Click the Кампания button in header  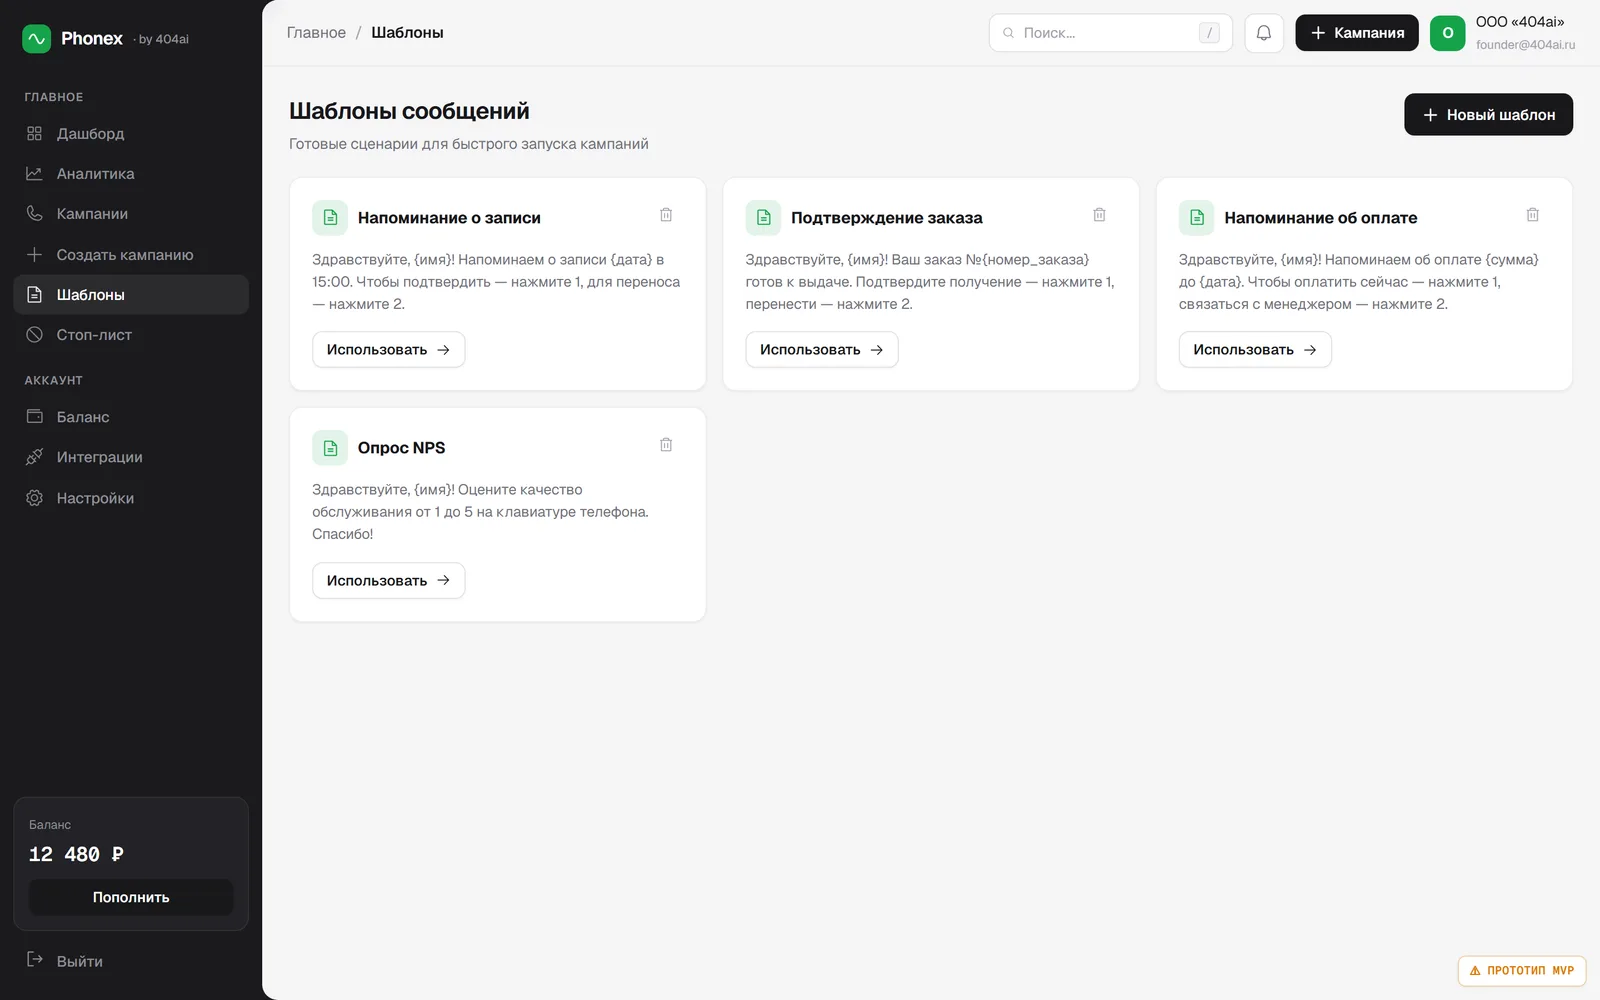(x=1357, y=33)
